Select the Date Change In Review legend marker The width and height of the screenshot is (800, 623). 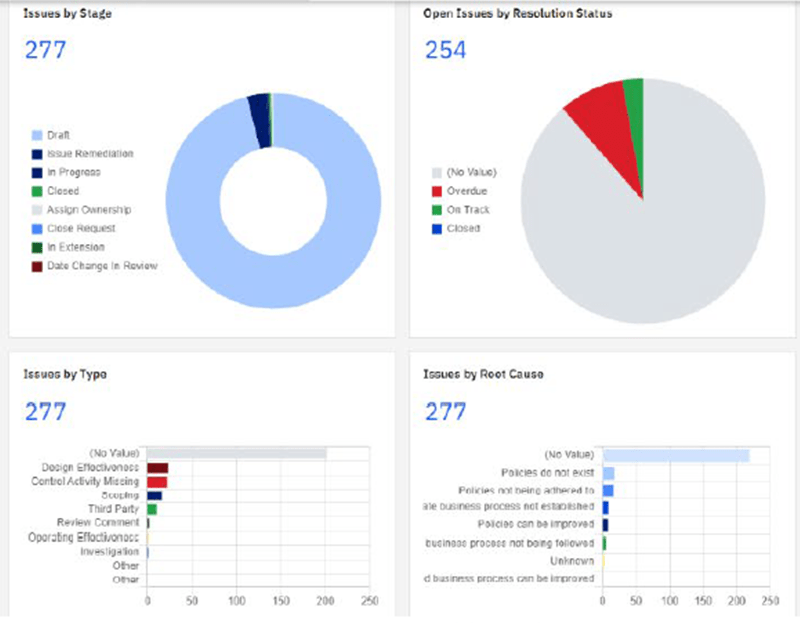(34, 266)
